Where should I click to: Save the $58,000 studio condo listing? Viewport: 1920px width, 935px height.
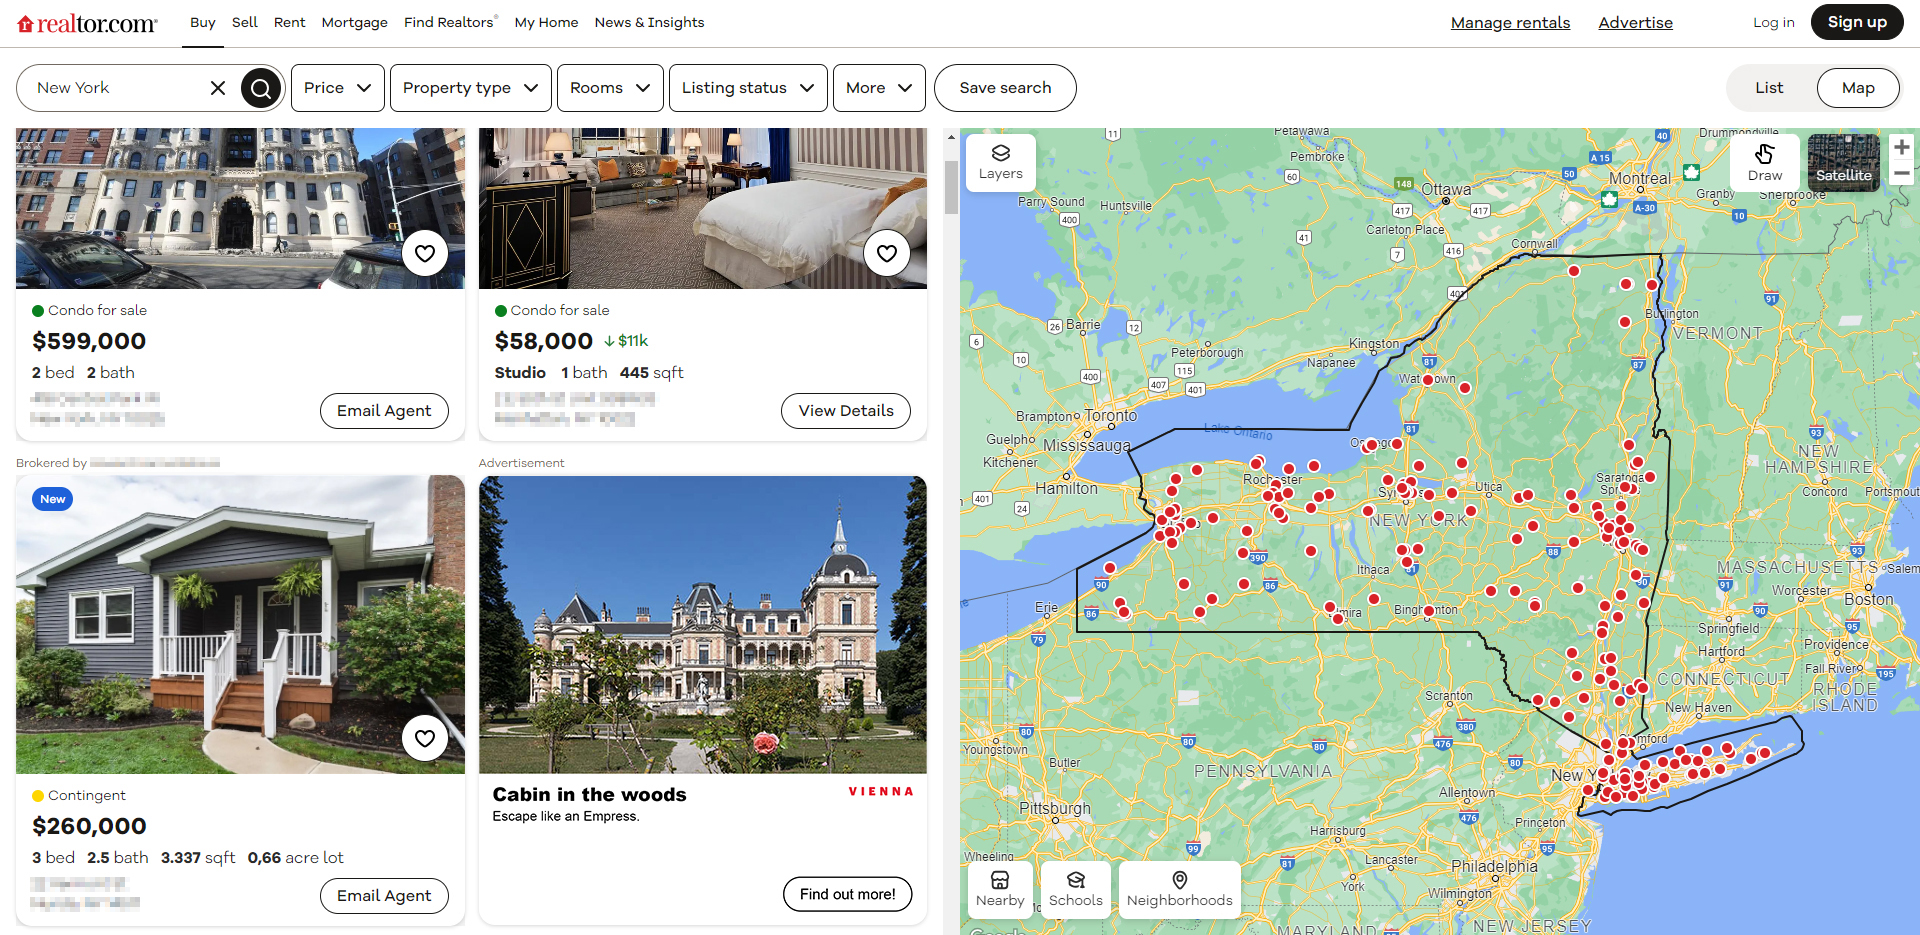[887, 254]
